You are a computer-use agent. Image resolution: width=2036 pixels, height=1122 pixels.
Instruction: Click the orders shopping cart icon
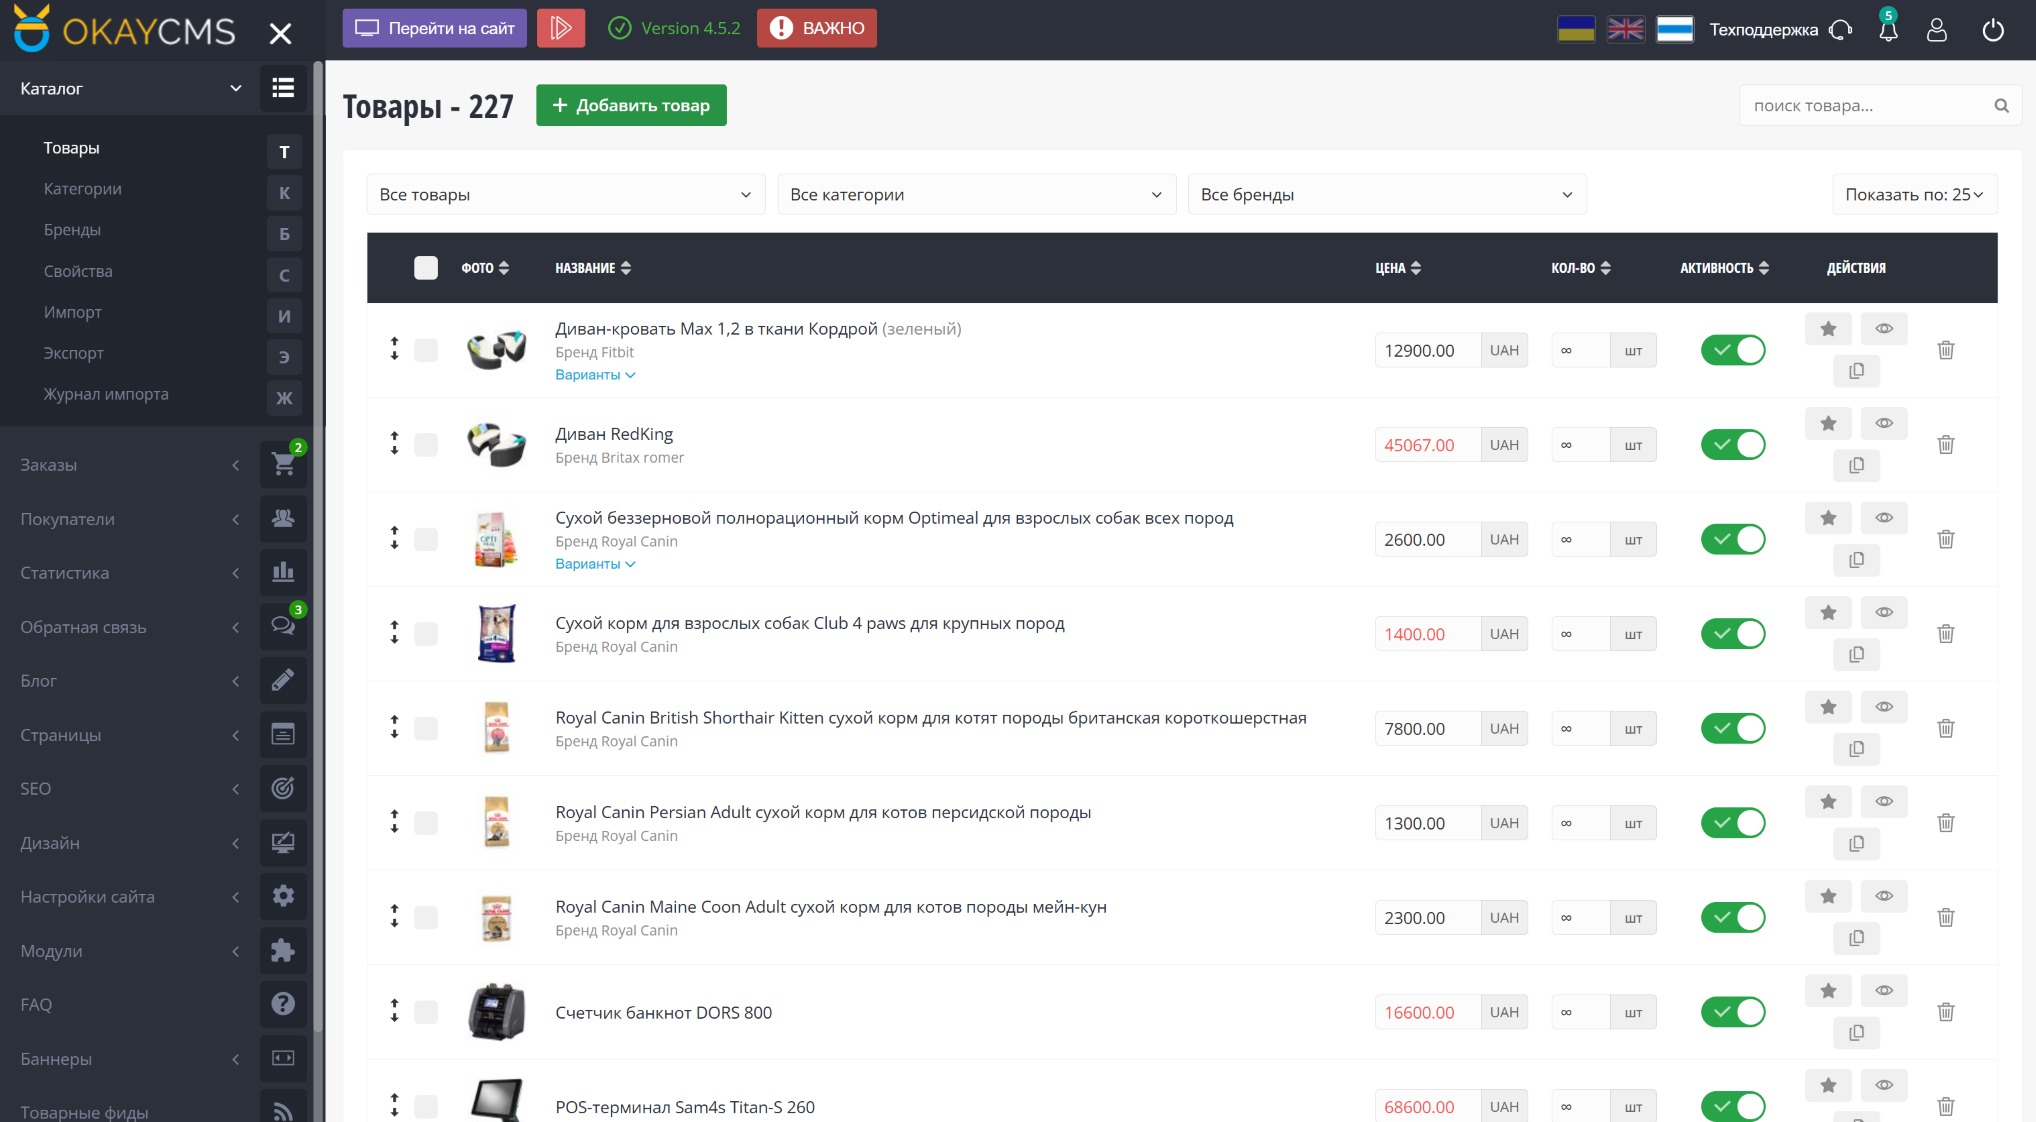click(283, 464)
